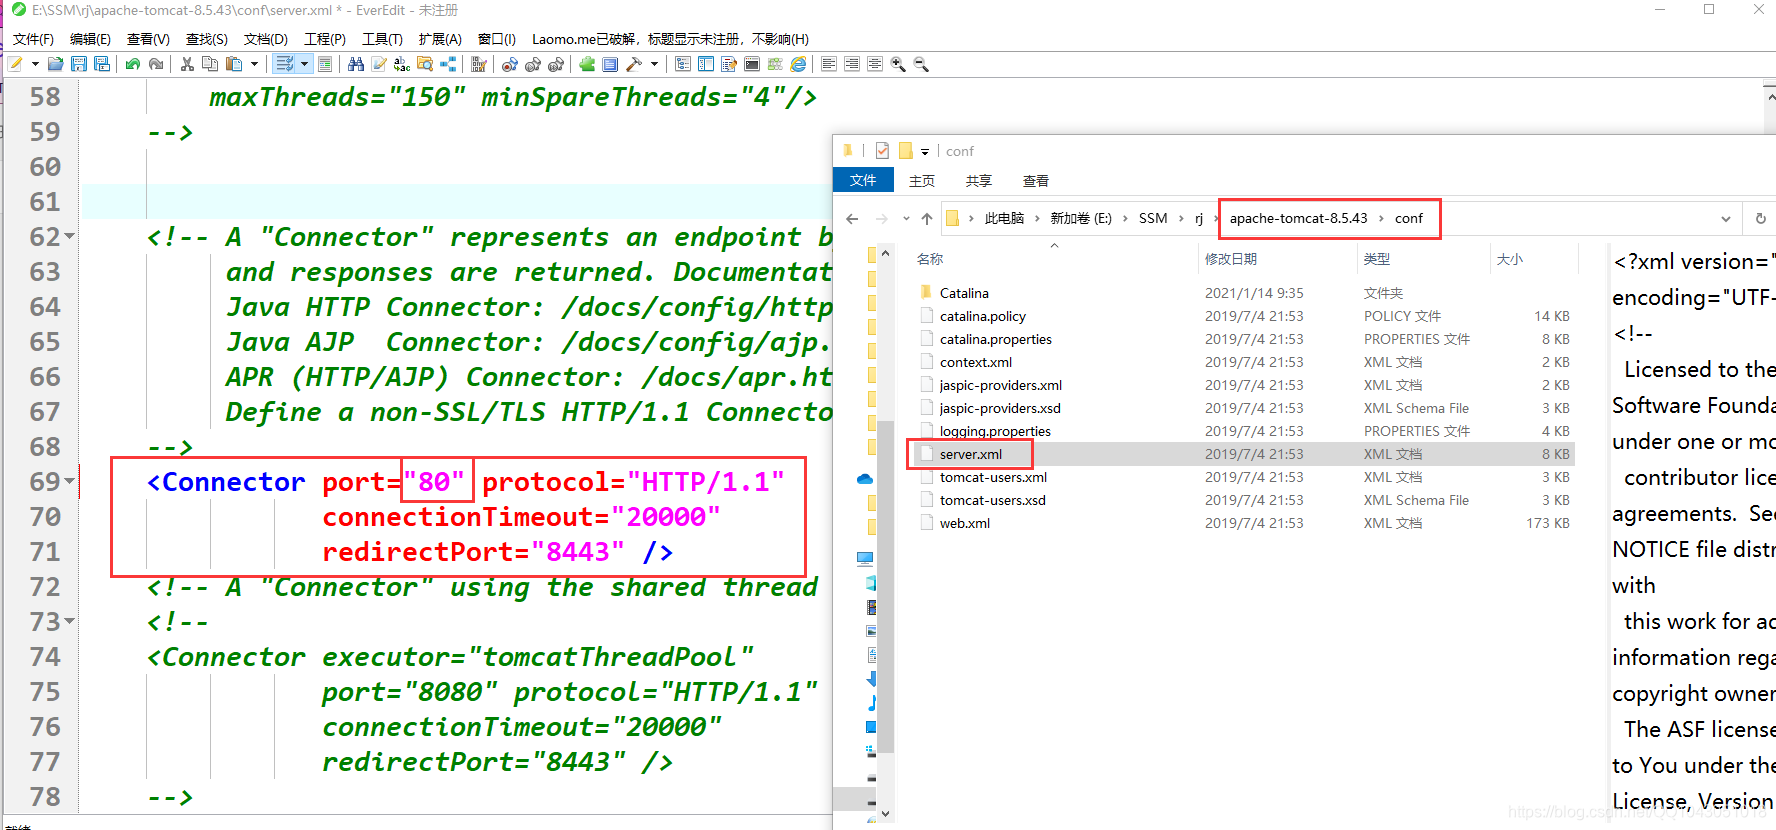Image resolution: width=1776 pixels, height=830 pixels.
Task: Click the Properties icon in Explorer title bar
Action: [x=882, y=151]
